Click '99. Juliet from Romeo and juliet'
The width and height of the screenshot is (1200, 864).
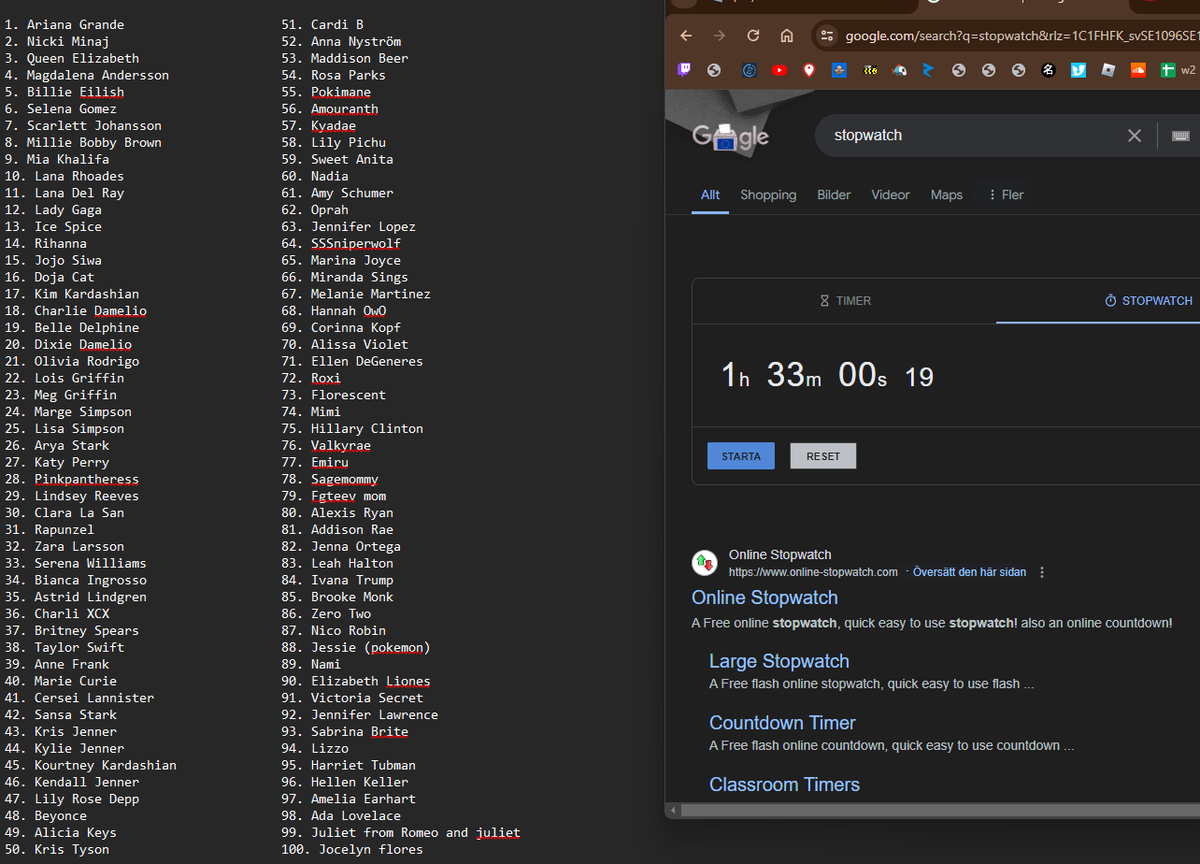pos(401,833)
